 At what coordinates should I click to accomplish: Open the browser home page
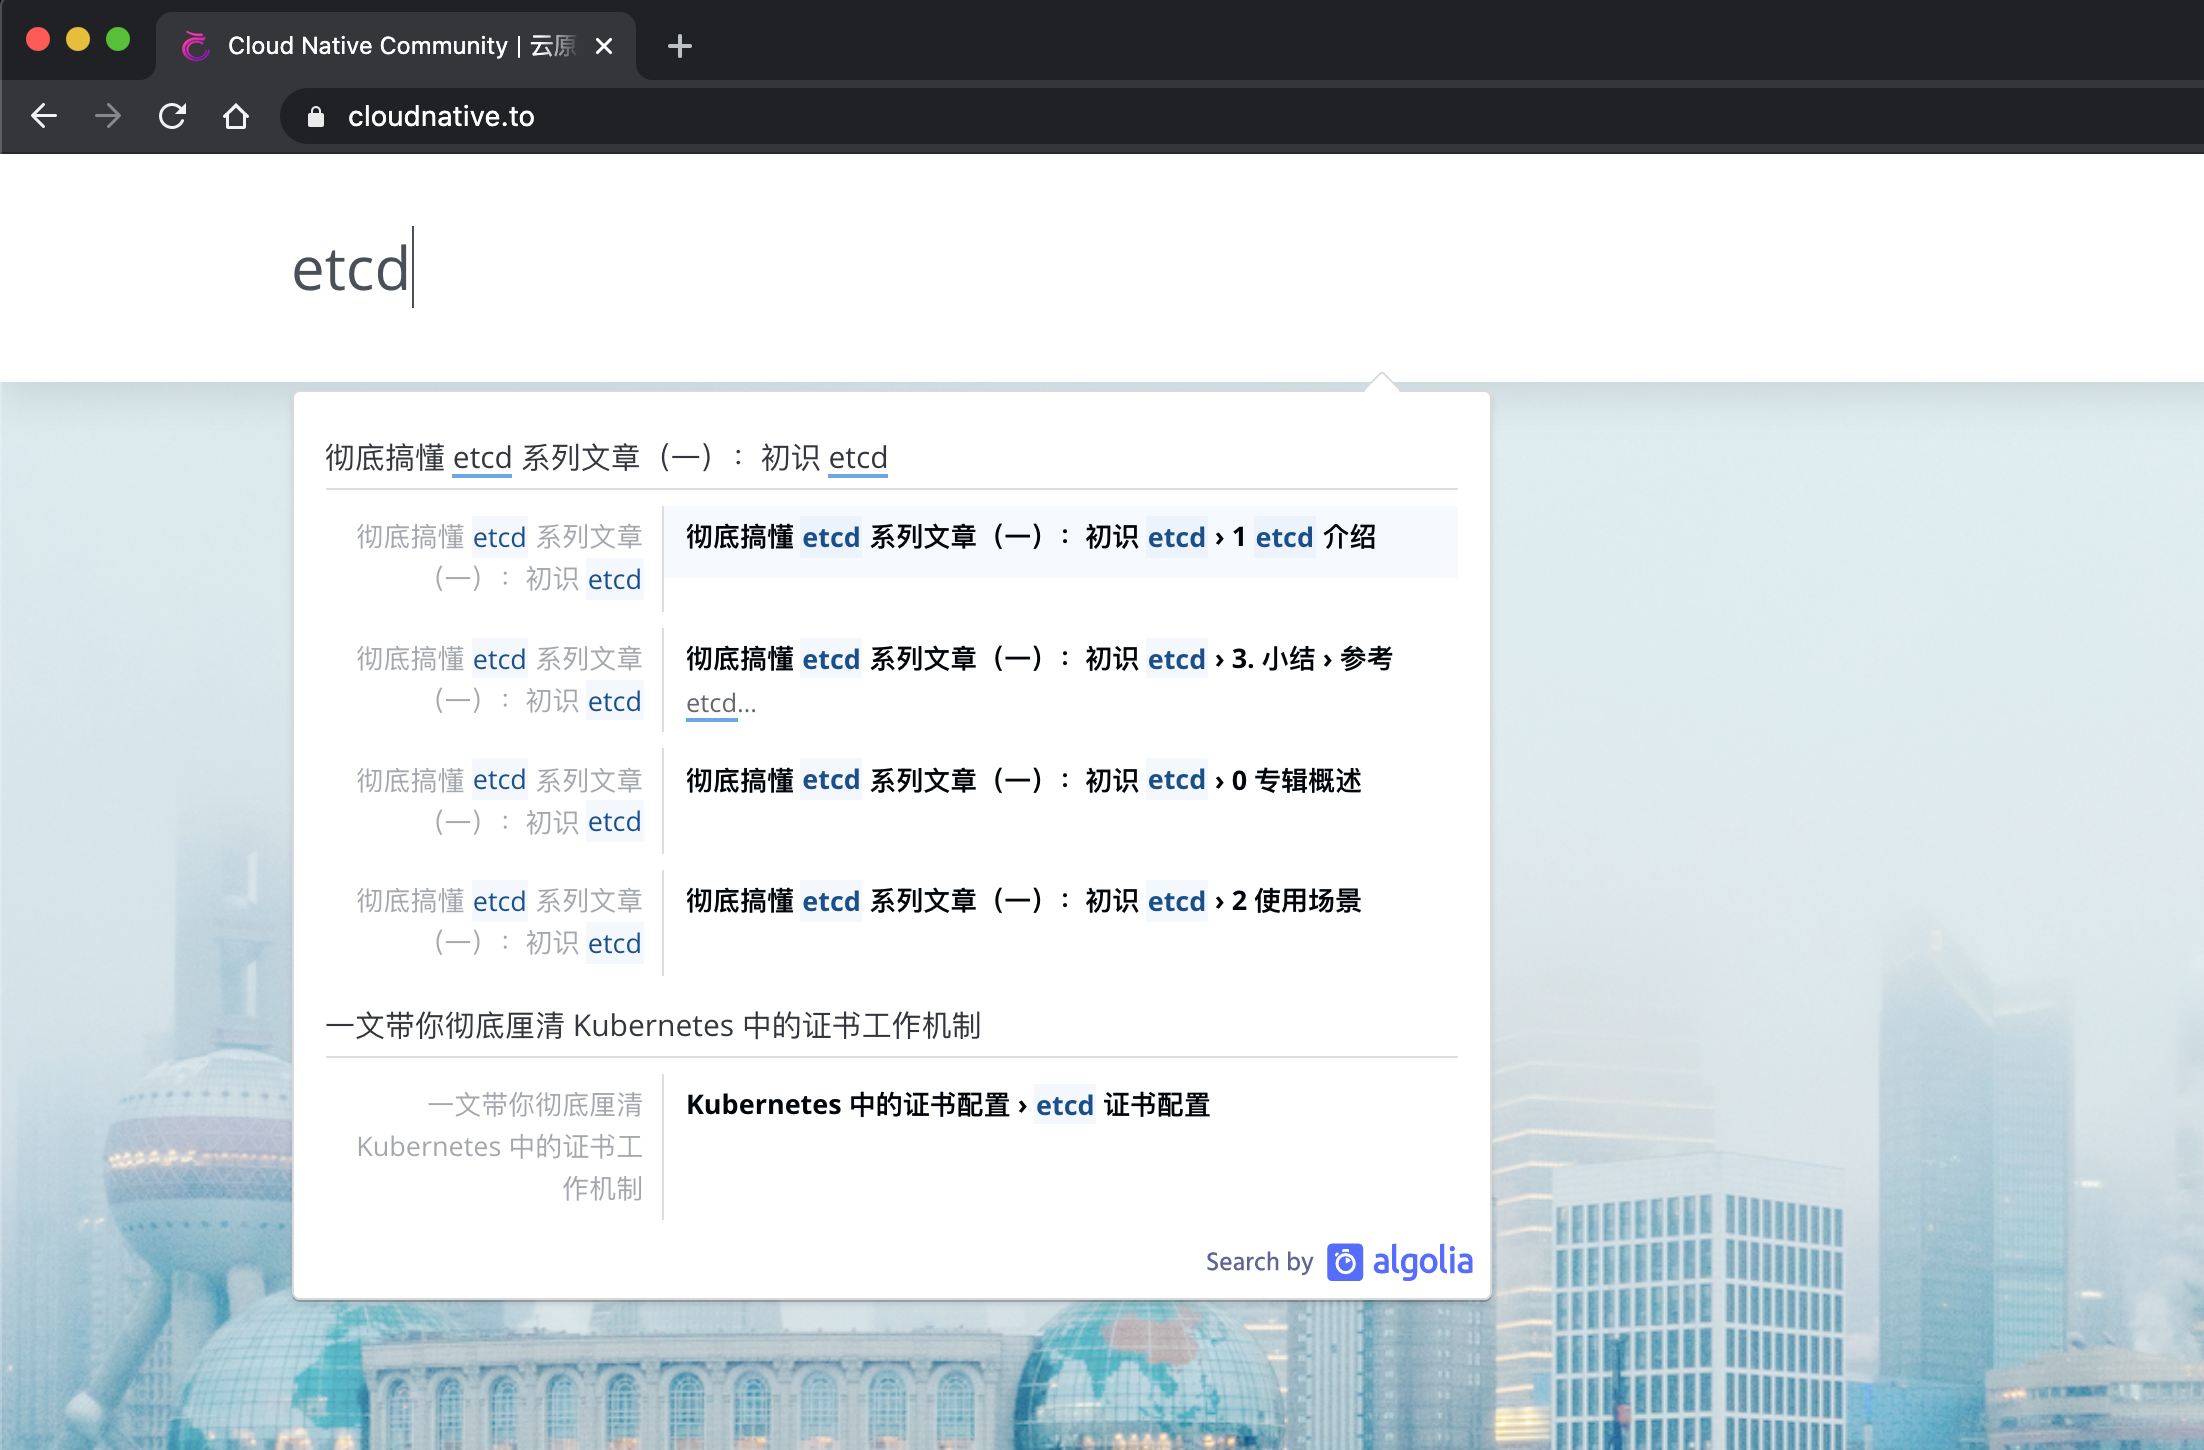(236, 116)
